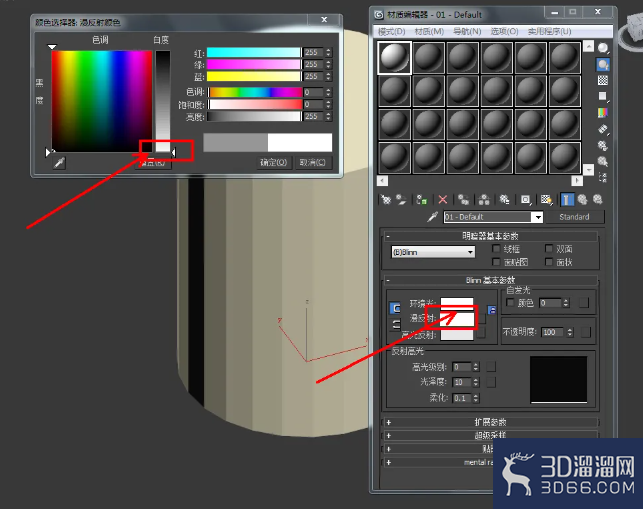Screen dimensions: 643x509
Task: Click the pick-material eyedropper beside name field
Action: tap(432, 217)
